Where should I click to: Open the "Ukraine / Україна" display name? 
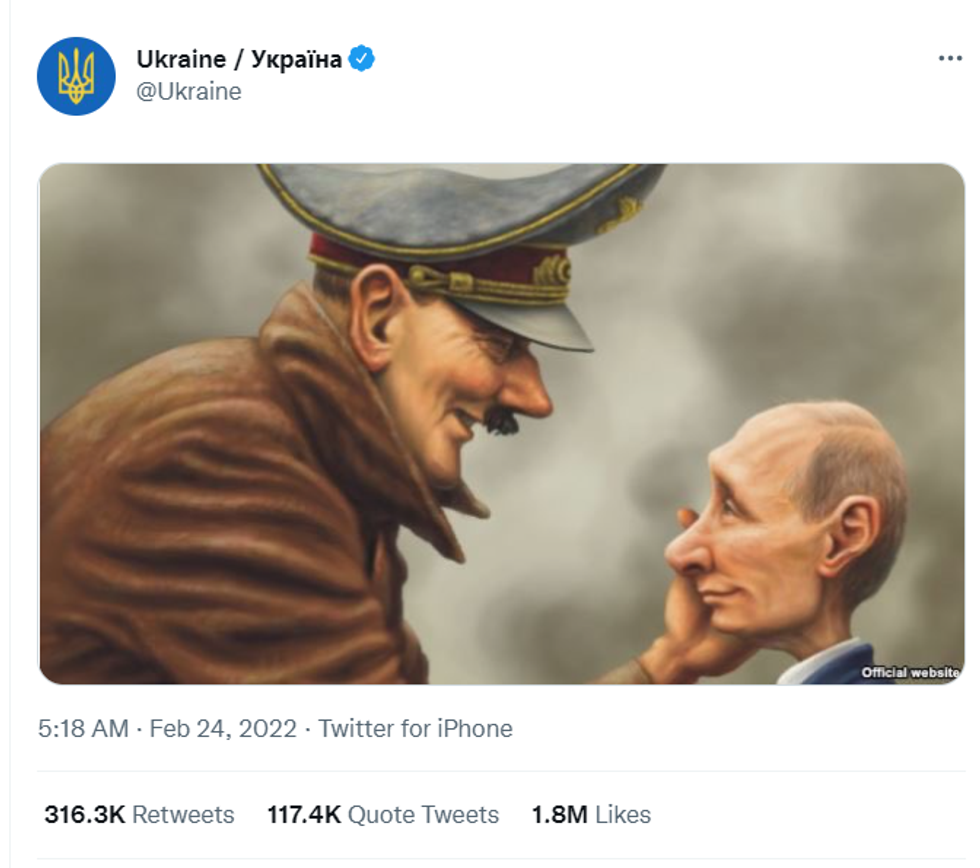pyautogui.click(x=239, y=59)
